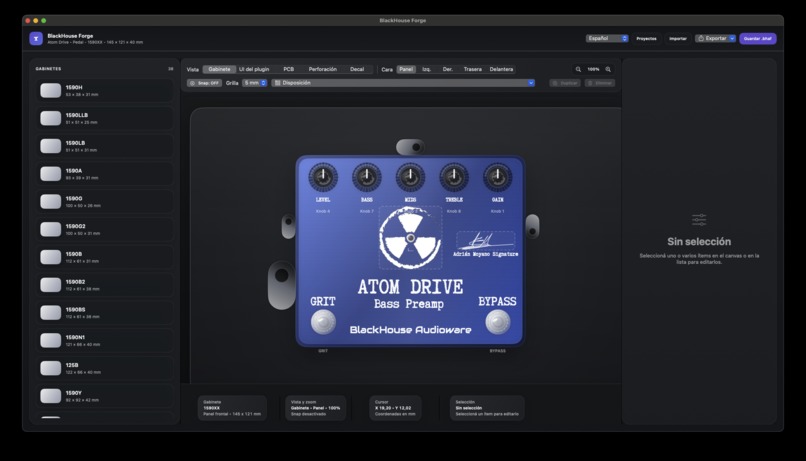Choose the 1590Y enclosure in the list
Viewport: 806px width, 461px height.
click(104, 396)
